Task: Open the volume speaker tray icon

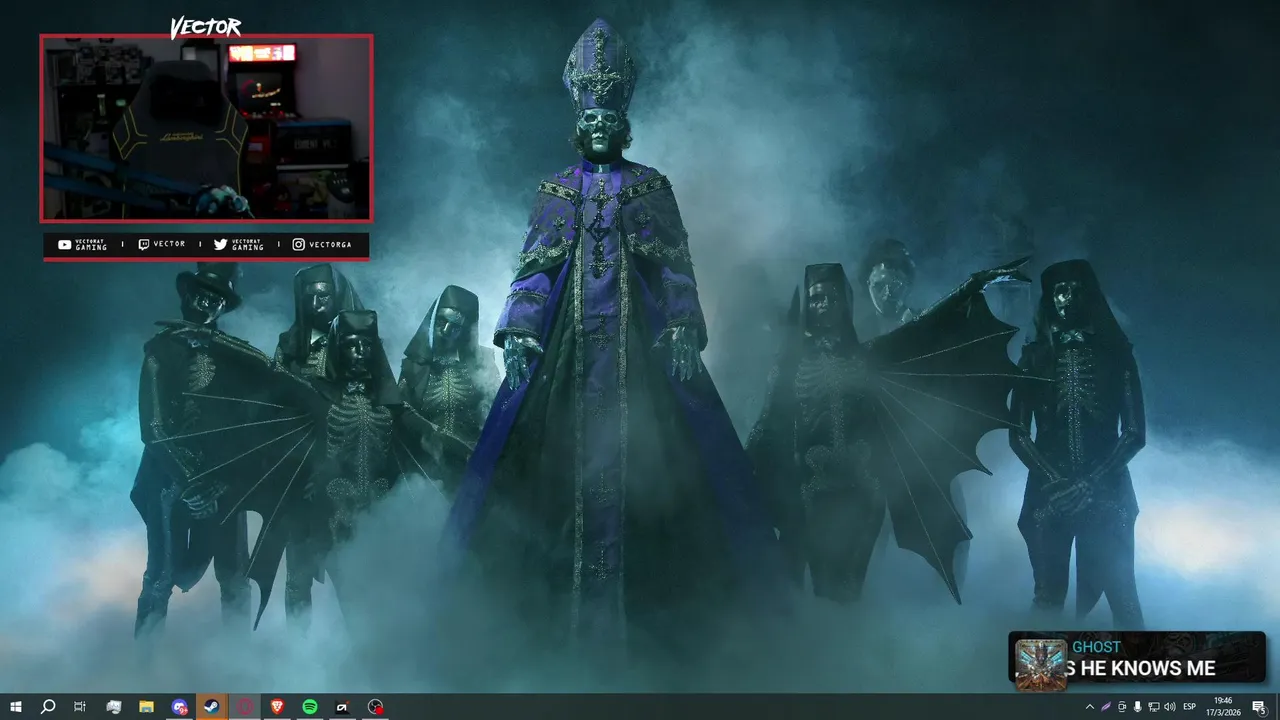Action: pyautogui.click(x=1170, y=707)
